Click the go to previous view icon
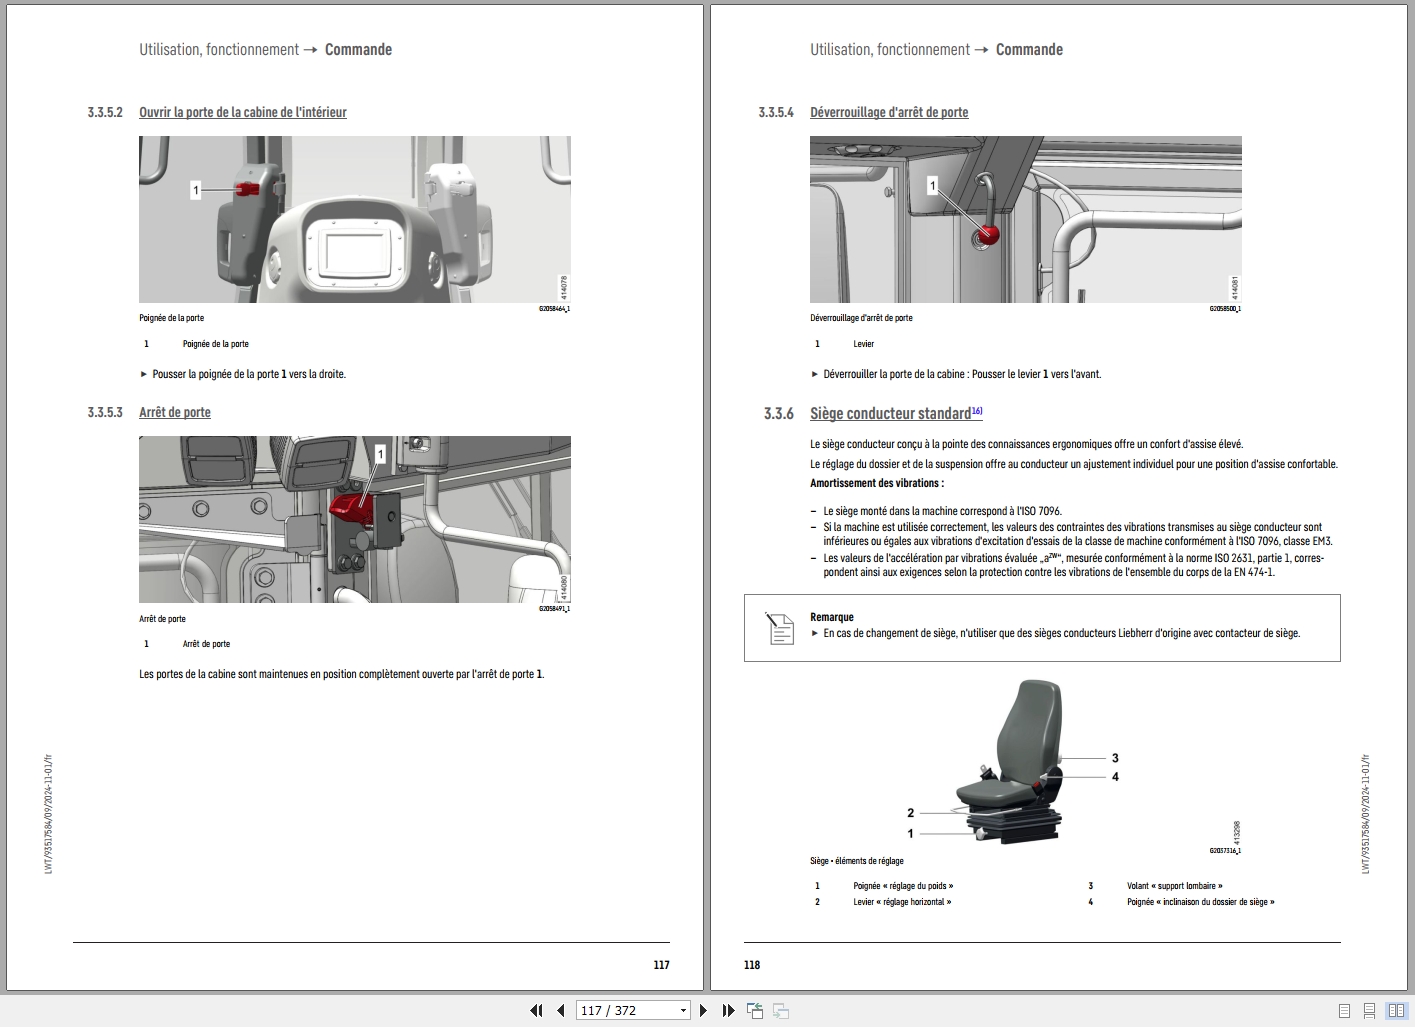Screen dimensions: 1415x1027 pos(755,1011)
